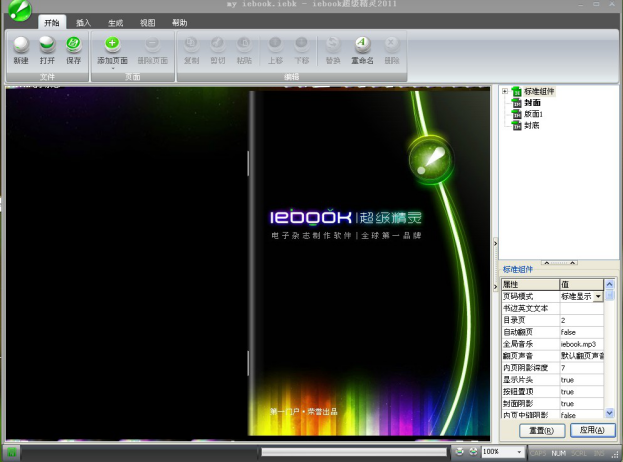Select 版面1 in the page tree
This screenshot has height=462, width=623.
(x=533, y=114)
